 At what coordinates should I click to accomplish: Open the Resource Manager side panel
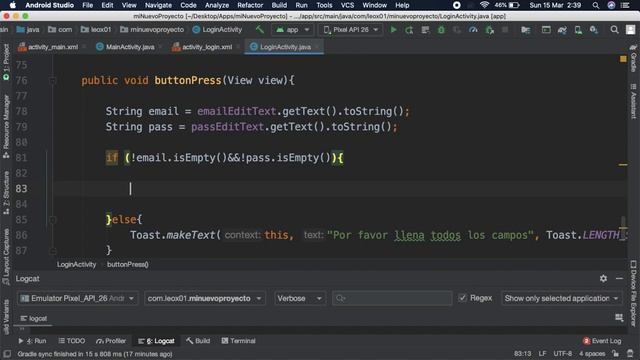coord(6,127)
